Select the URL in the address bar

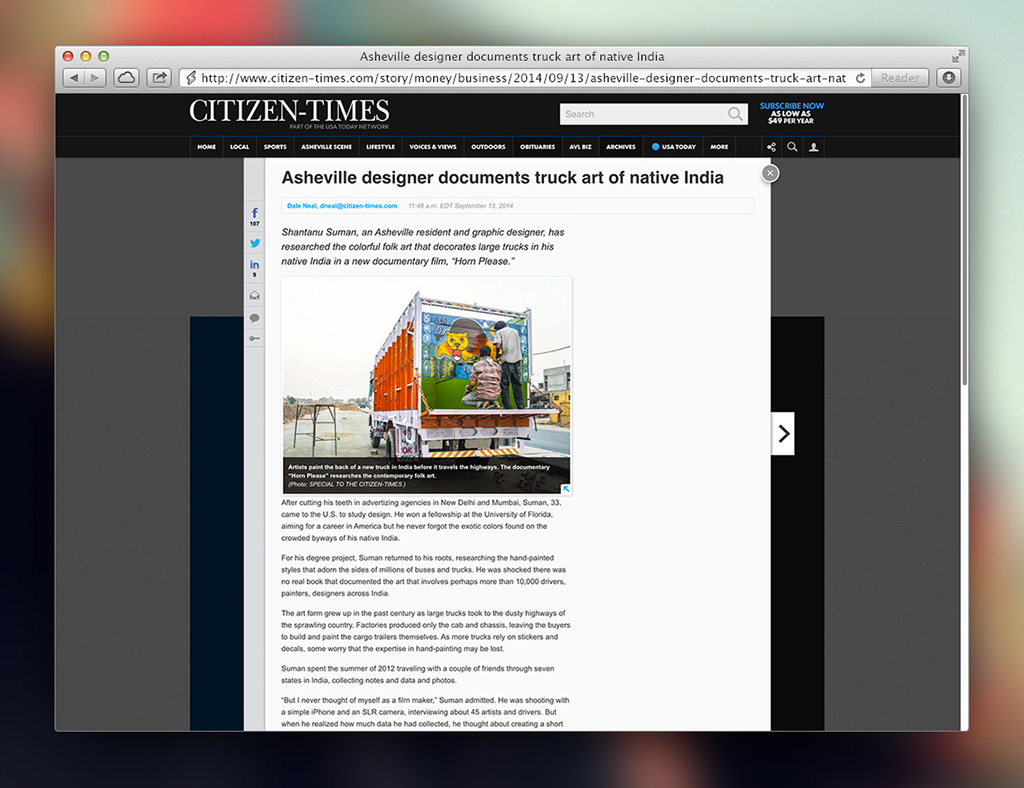[522, 78]
